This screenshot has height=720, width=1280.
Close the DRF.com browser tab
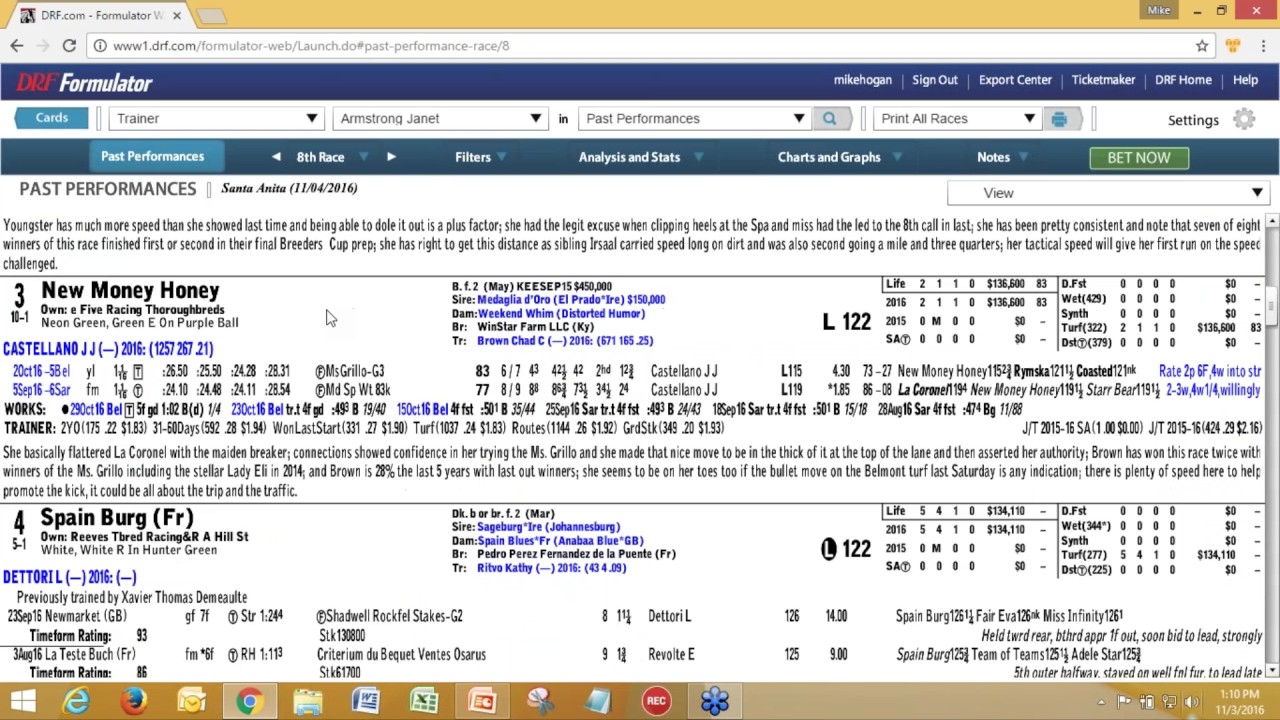(177, 15)
